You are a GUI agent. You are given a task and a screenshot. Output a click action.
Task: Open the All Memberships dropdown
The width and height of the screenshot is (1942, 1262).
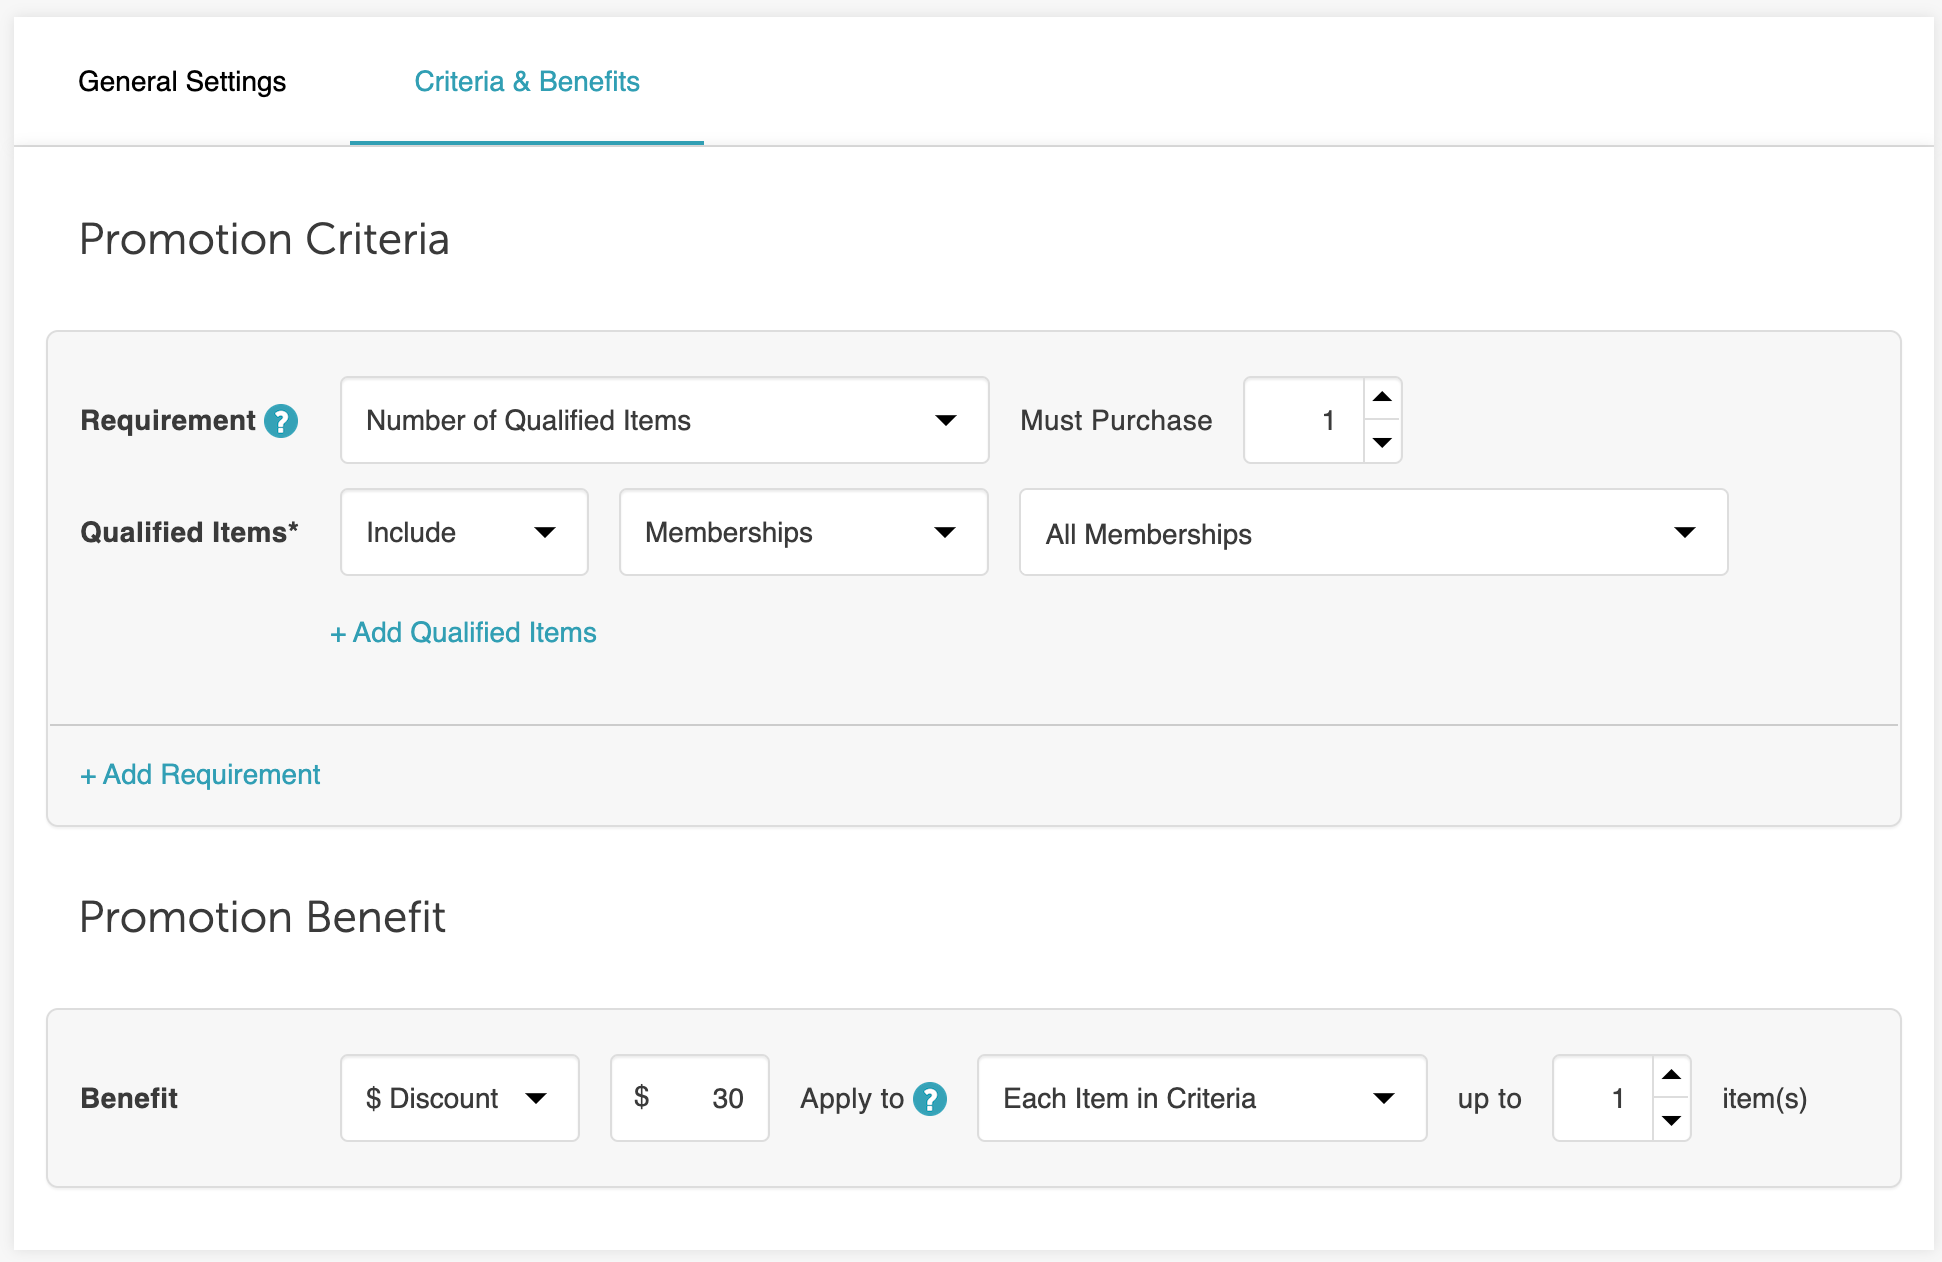click(x=1372, y=533)
